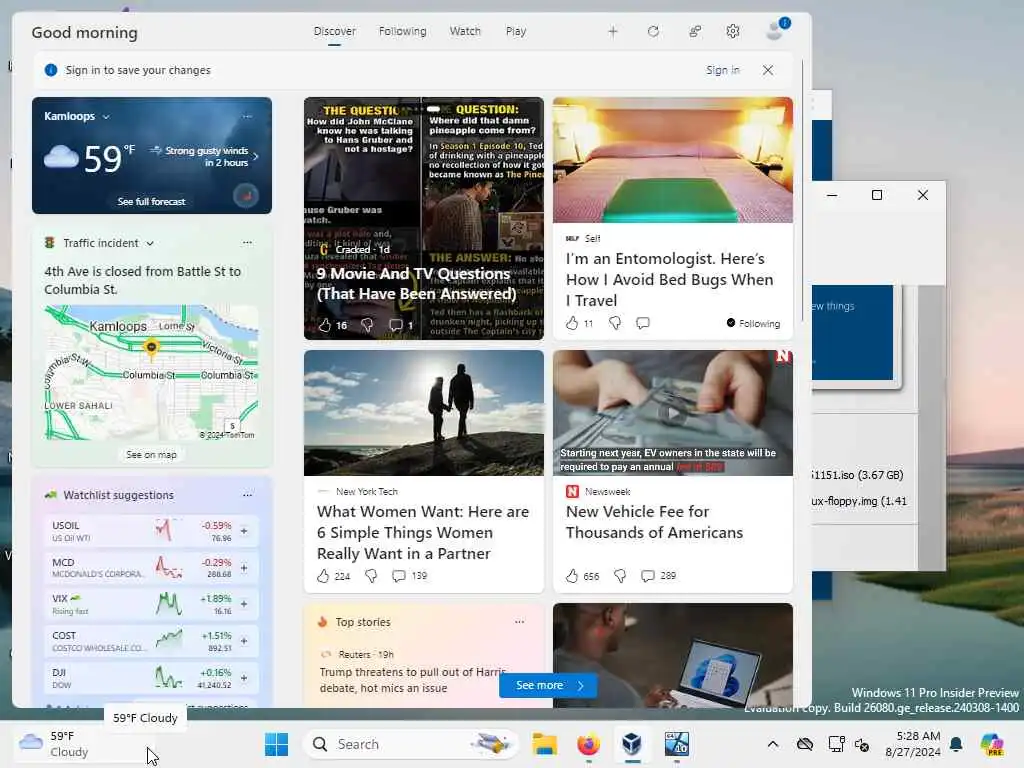Open Firefox from taskbar
Viewport: 1024px width, 768px height.
click(588, 744)
